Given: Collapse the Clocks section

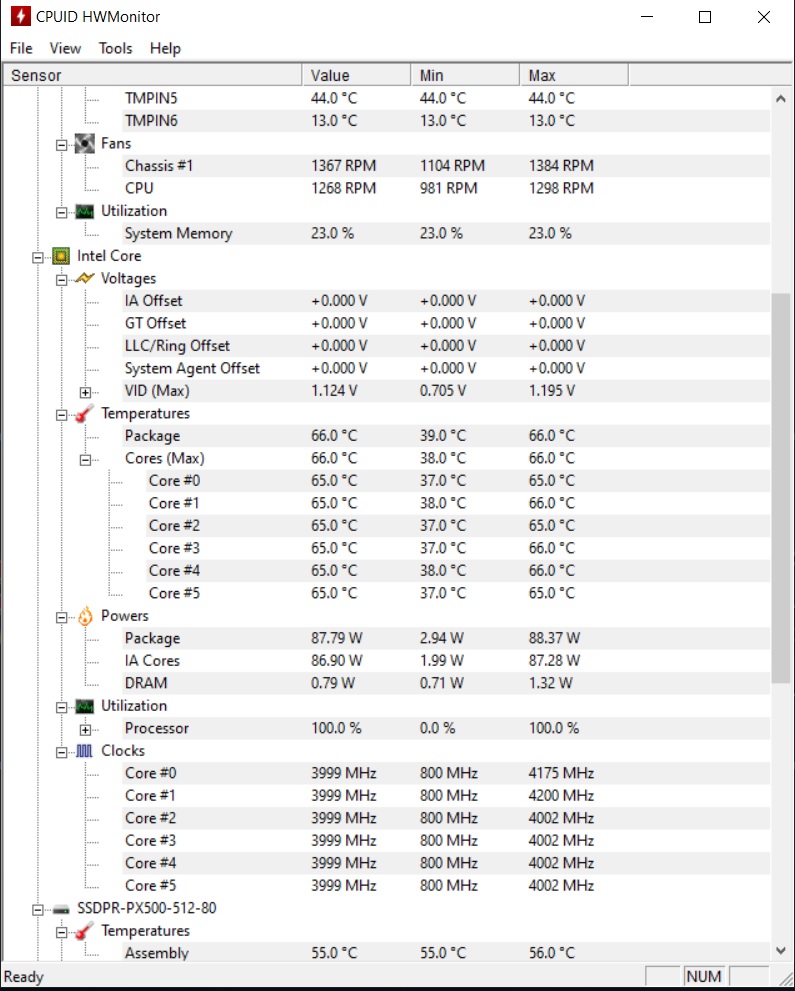Looking at the screenshot, I should 62,752.
